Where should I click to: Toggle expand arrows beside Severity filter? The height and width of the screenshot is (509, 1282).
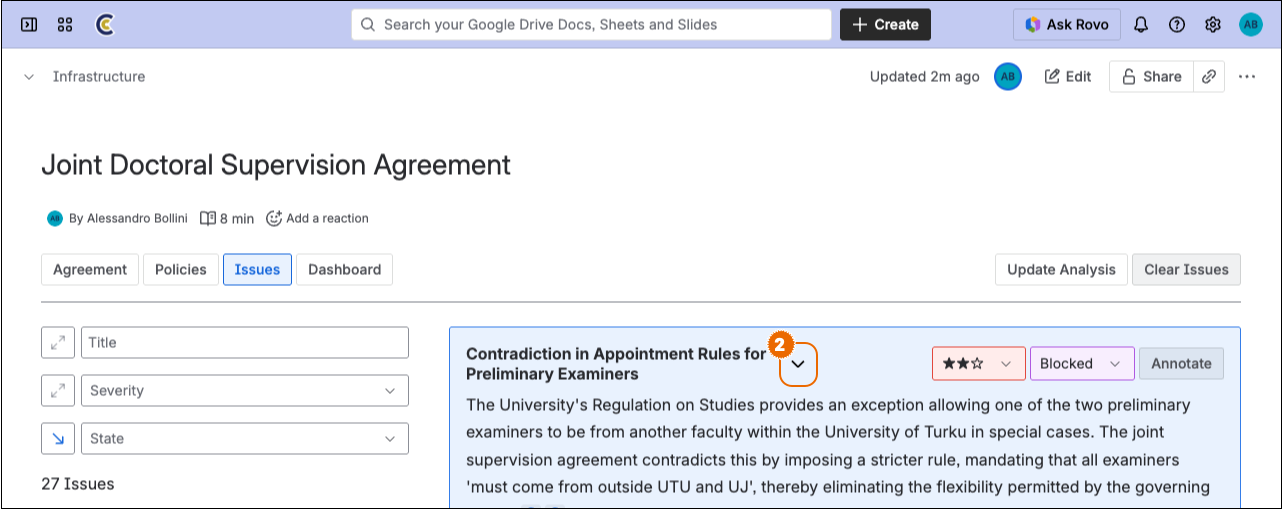(58, 391)
